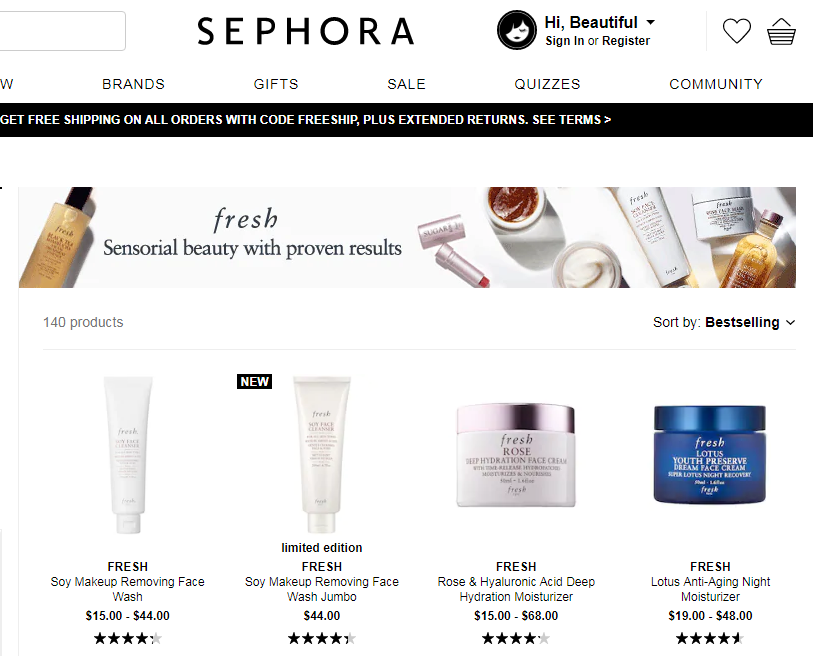The width and height of the screenshot is (813, 656).
Task: Open the QUIZZES menu
Action: click(547, 84)
